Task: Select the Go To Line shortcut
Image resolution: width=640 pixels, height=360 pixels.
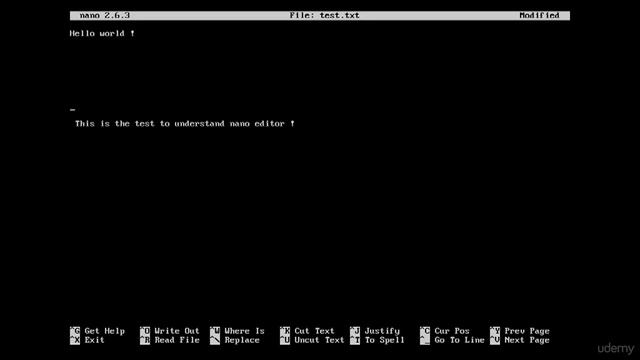Action: point(452,340)
